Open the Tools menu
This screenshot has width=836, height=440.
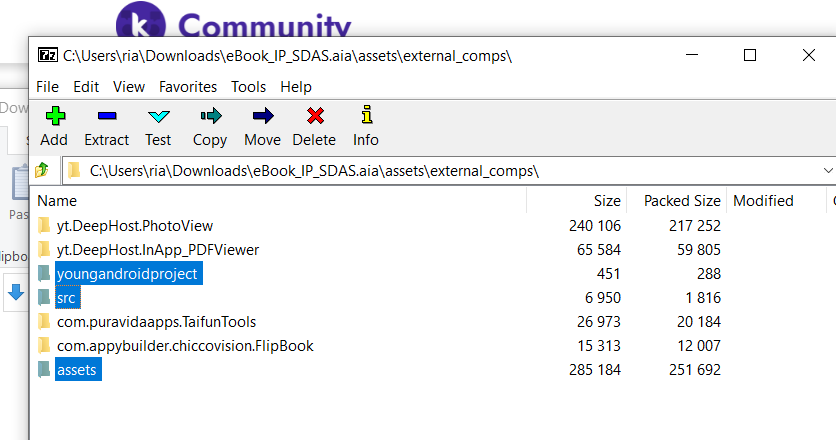(x=248, y=86)
